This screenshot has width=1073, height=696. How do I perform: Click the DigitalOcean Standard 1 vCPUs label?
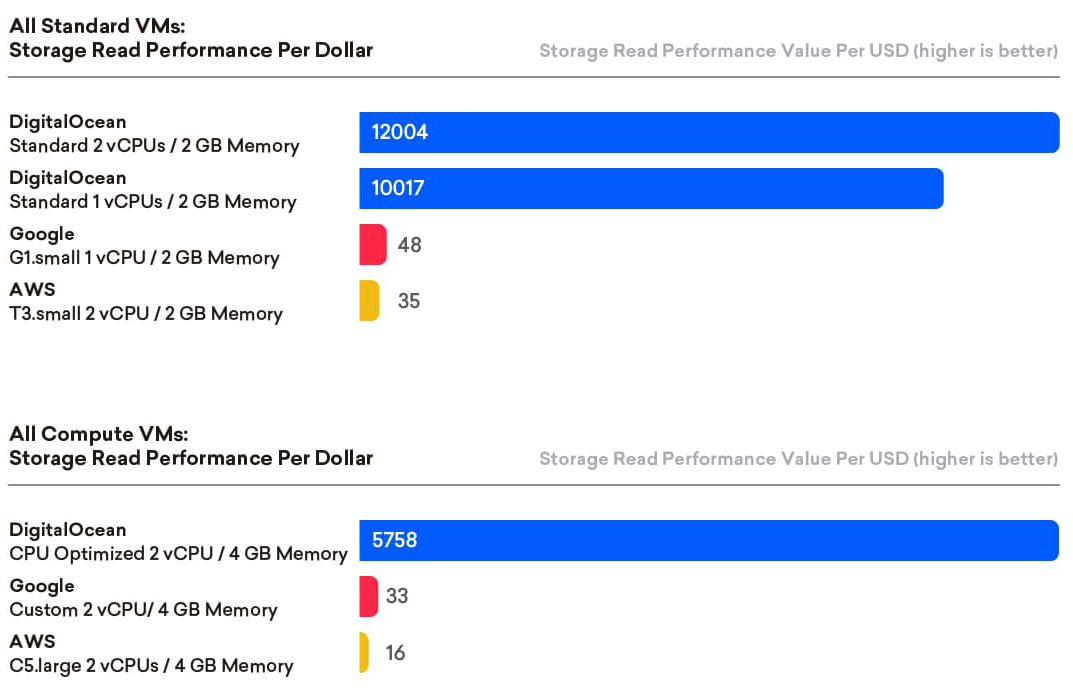tap(153, 190)
